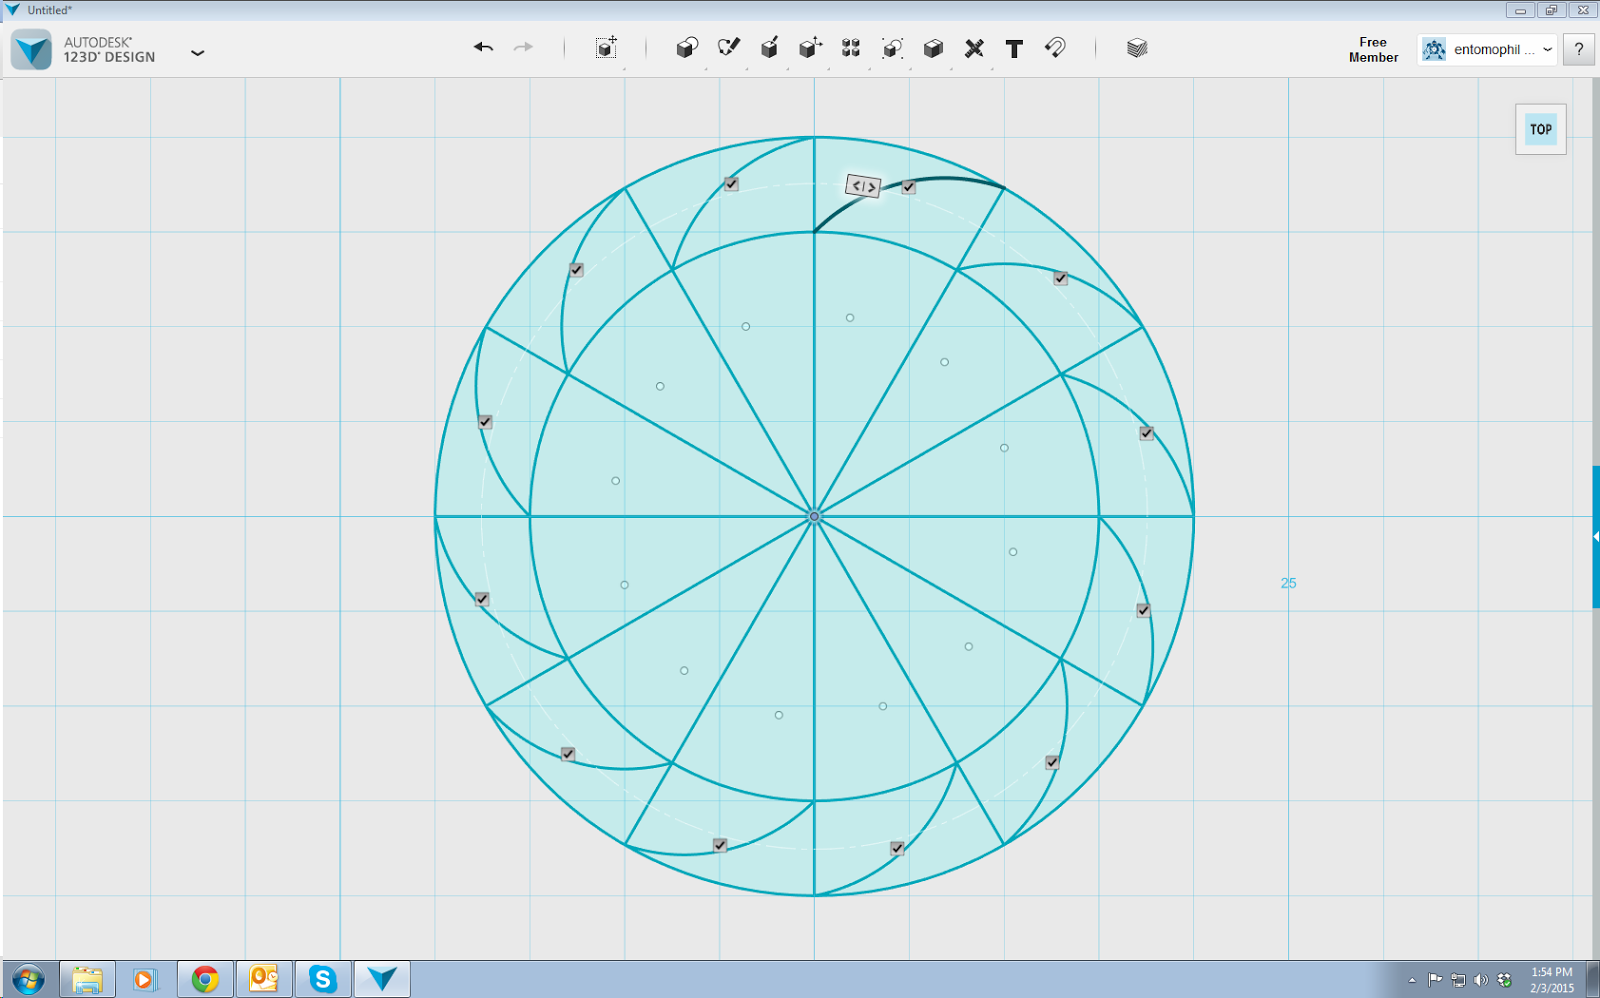Toggle the lower-right diagonal pattern checkbox
The width and height of the screenshot is (1600, 998).
[1052, 762]
